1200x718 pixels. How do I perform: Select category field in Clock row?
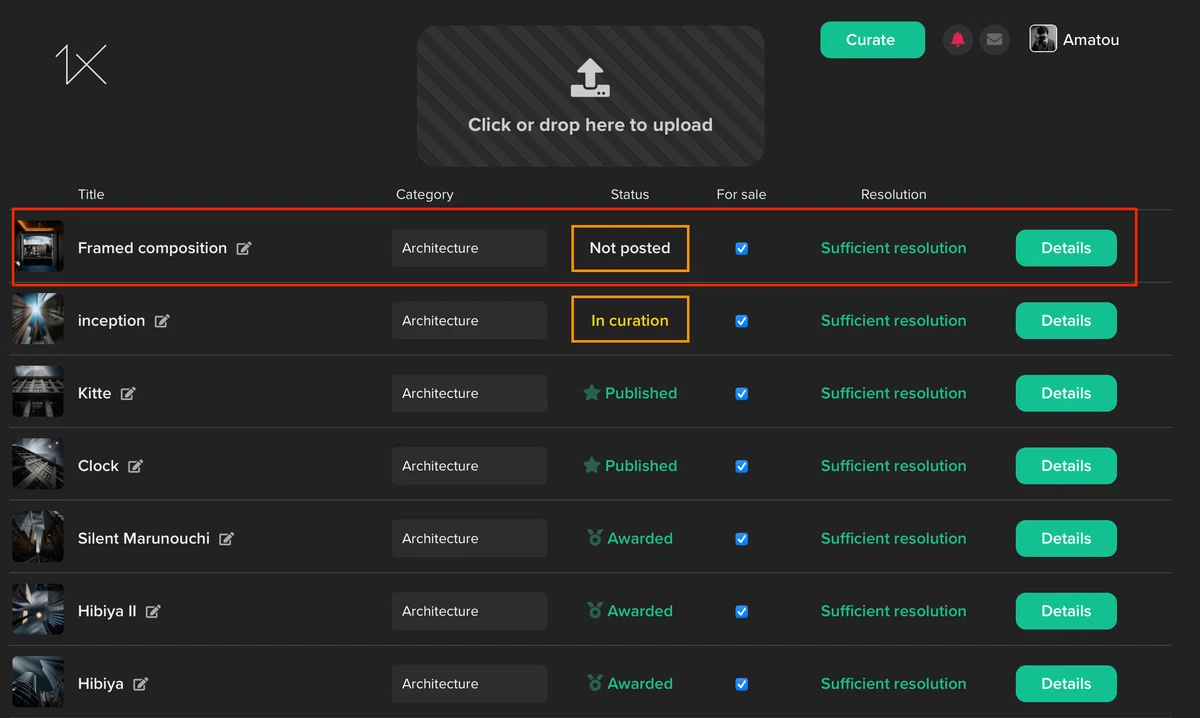pos(469,466)
